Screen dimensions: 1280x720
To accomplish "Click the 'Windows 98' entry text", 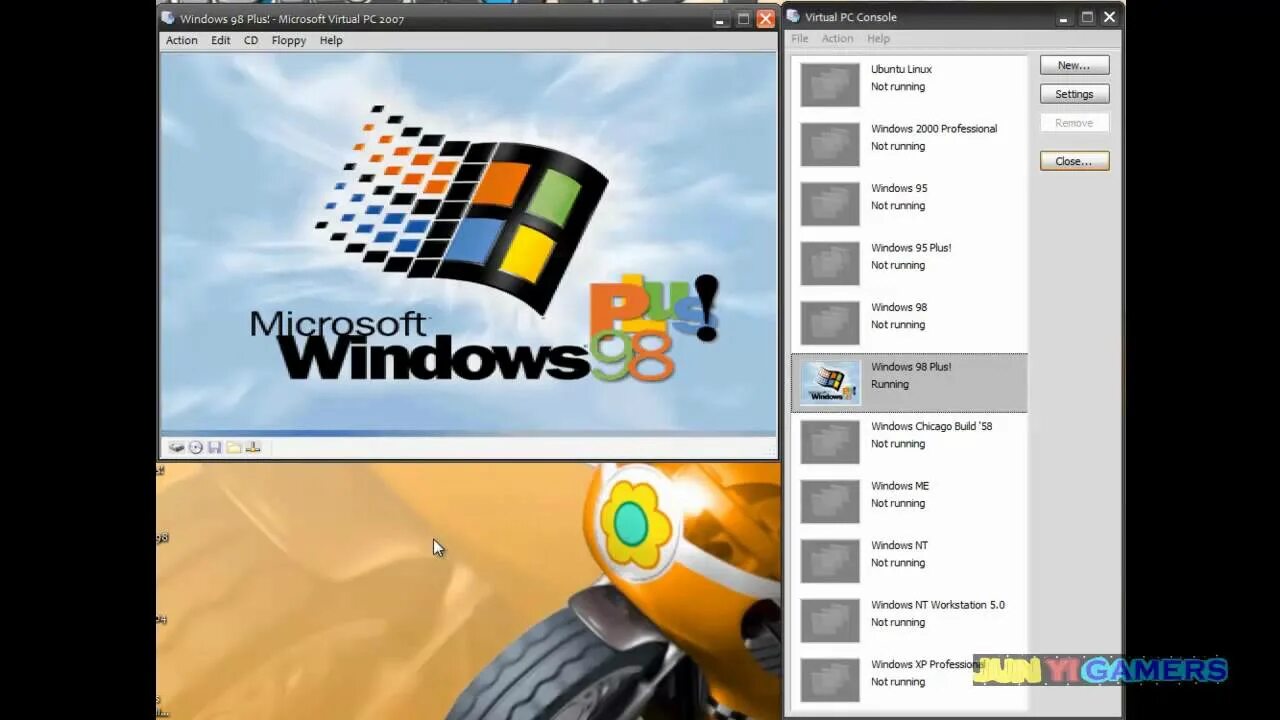I will point(899,307).
